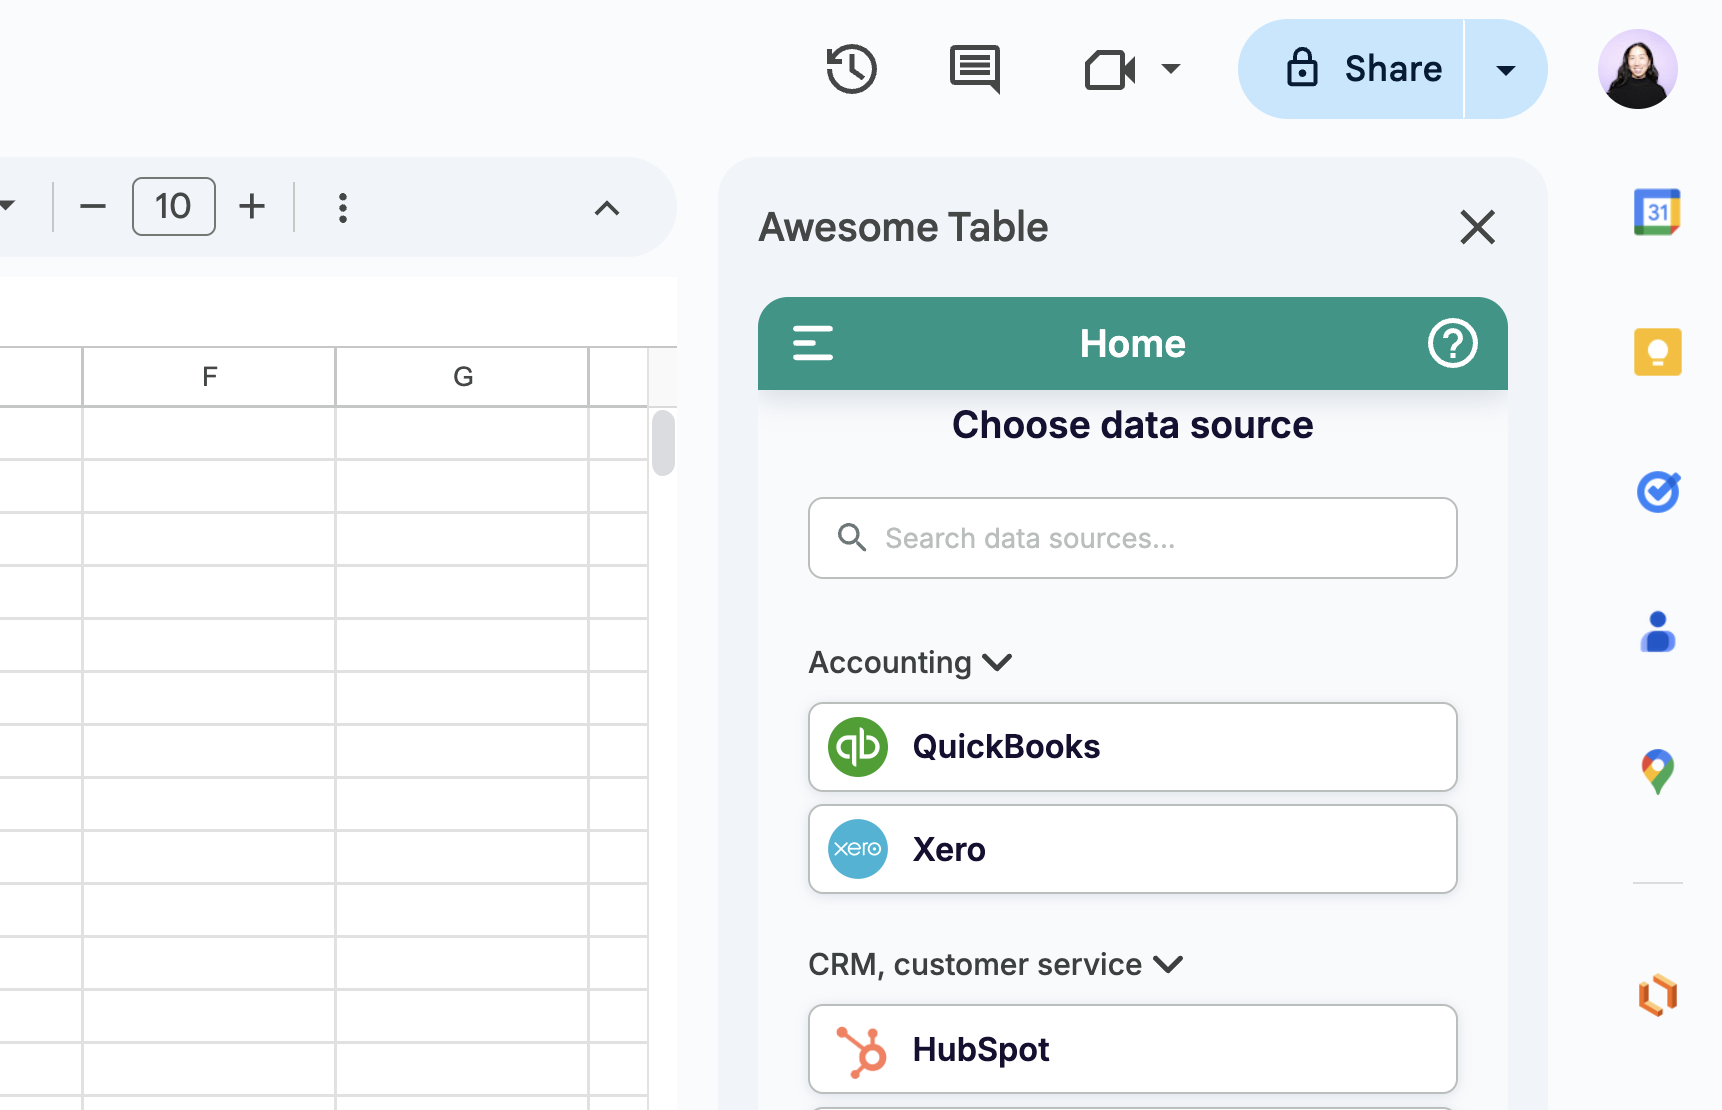Open version history

pos(851,68)
